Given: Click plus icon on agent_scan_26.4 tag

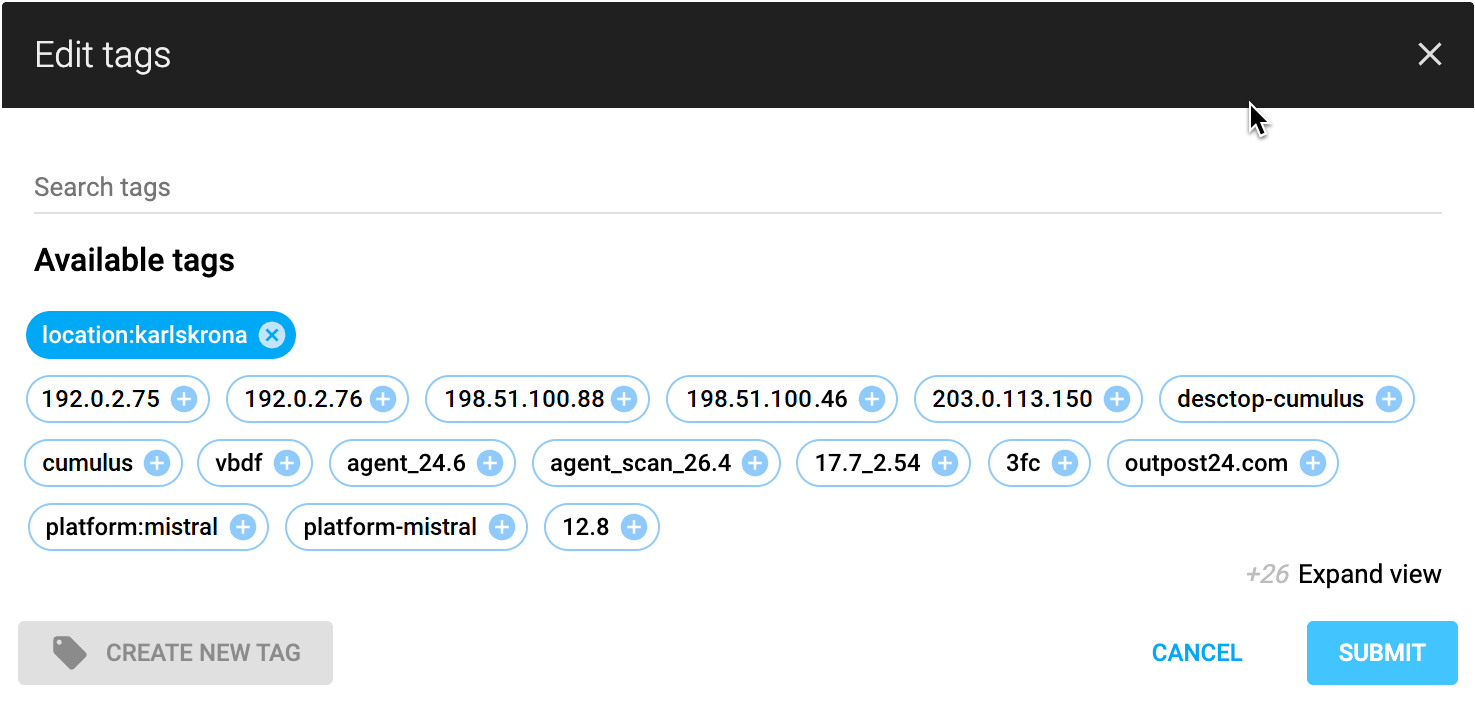Looking at the screenshot, I should coord(755,464).
